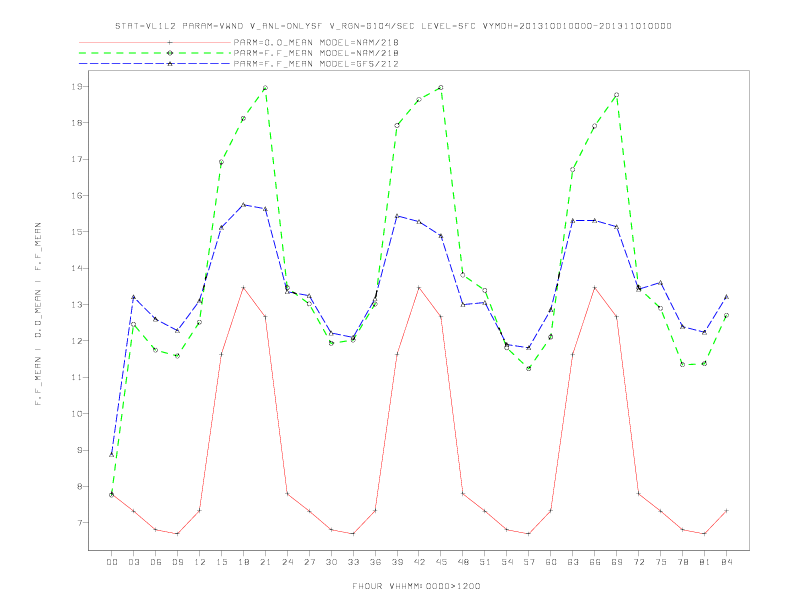
Task: Click x-axis tick label 12
Action: coord(200,562)
